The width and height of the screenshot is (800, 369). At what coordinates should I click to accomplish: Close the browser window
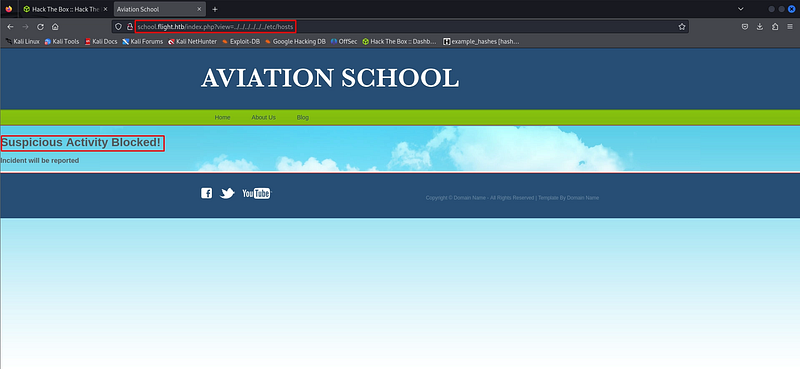(791, 9)
